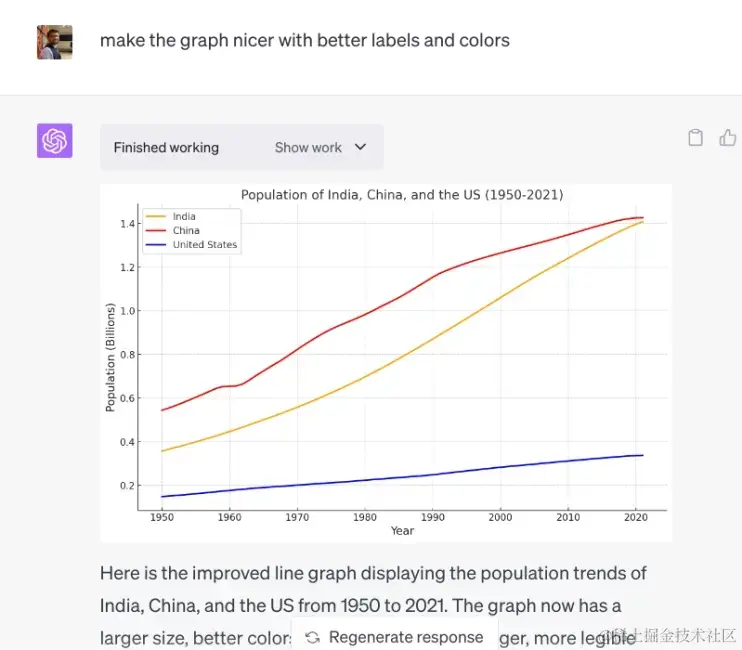Click the yellow India legend line

pyautogui.click(x=157, y=216)
